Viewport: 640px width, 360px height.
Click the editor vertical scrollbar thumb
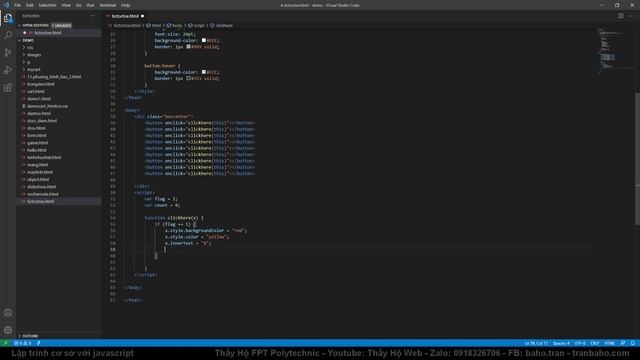pyautogui.click(x=637, y=159)
